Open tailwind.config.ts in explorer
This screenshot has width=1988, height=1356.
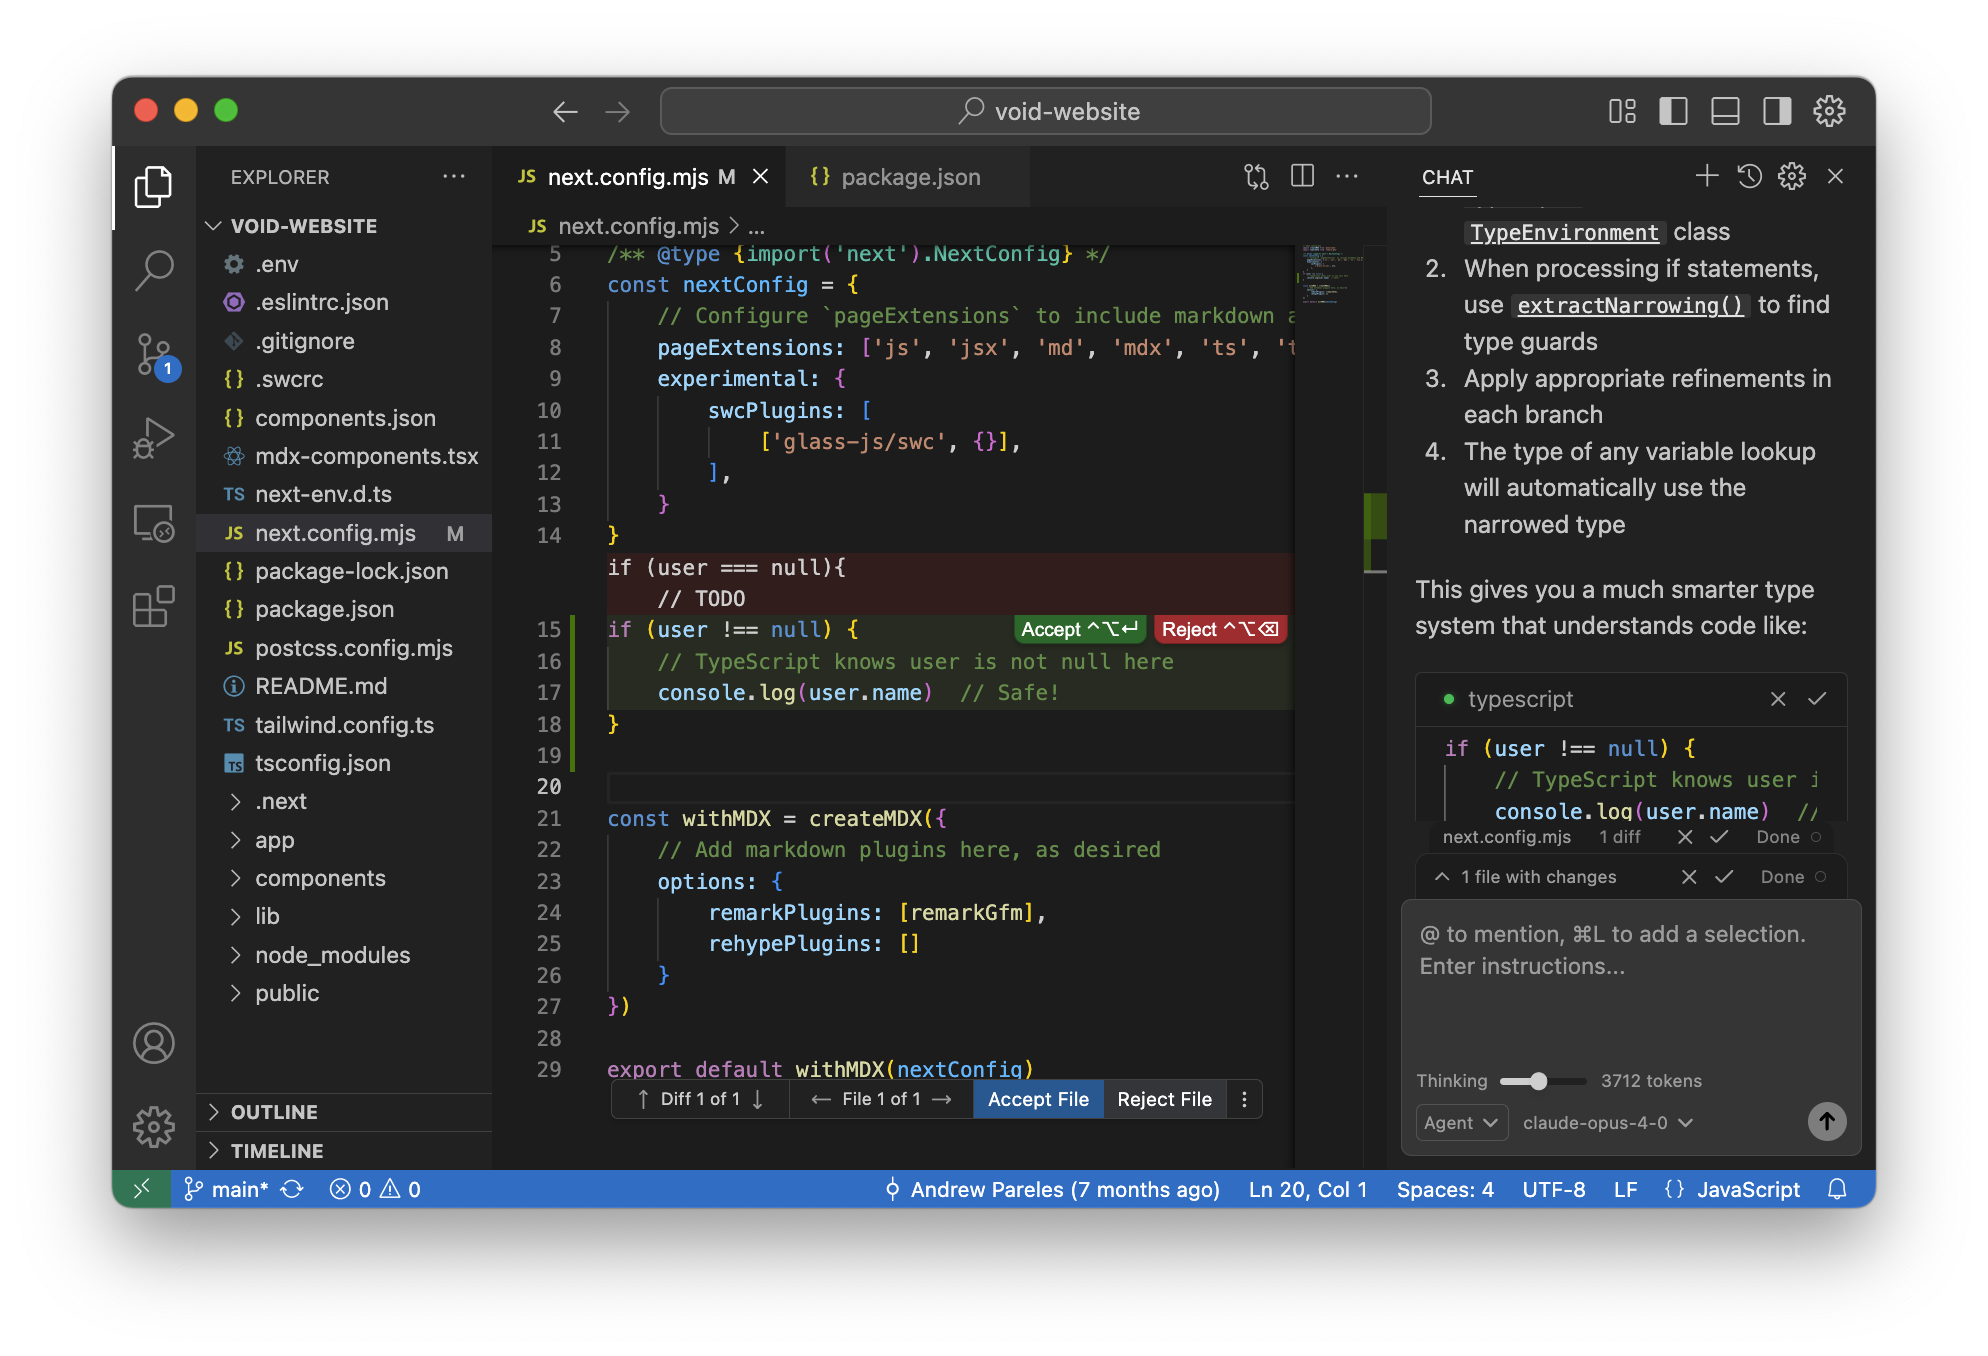click(344, 725)
